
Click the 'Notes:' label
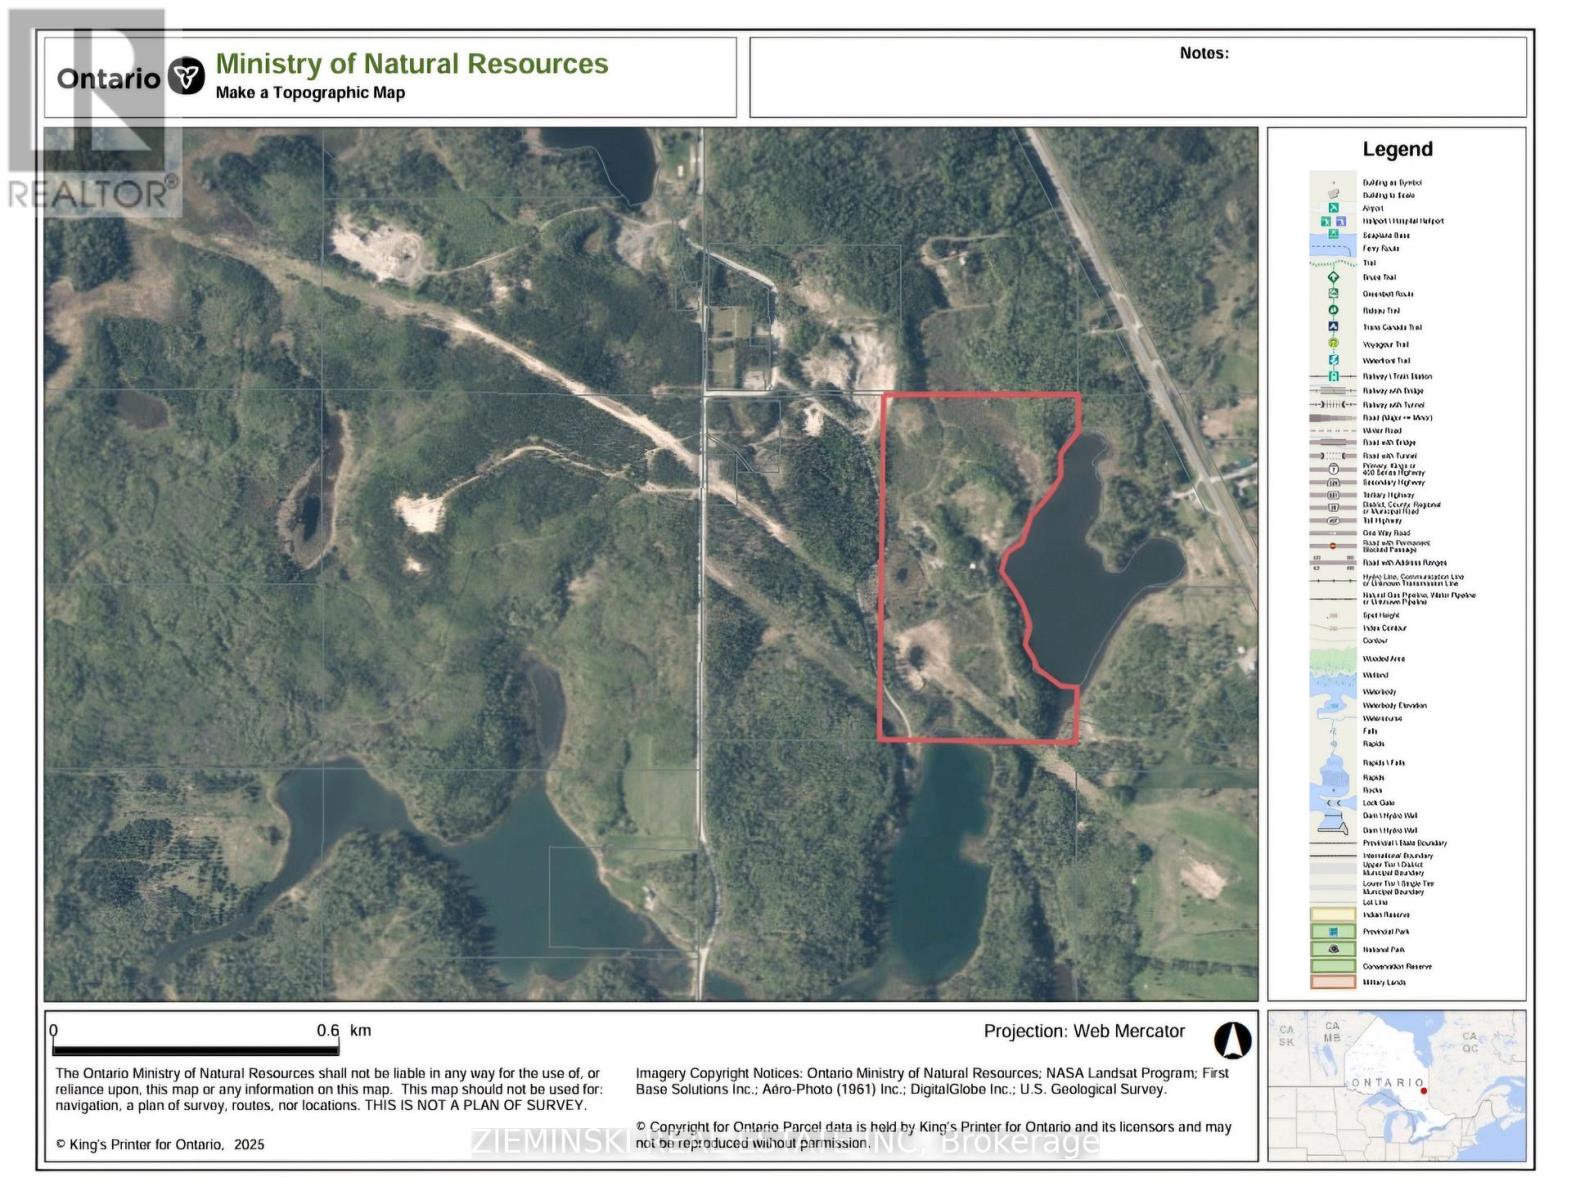(x=1204, y=53)
